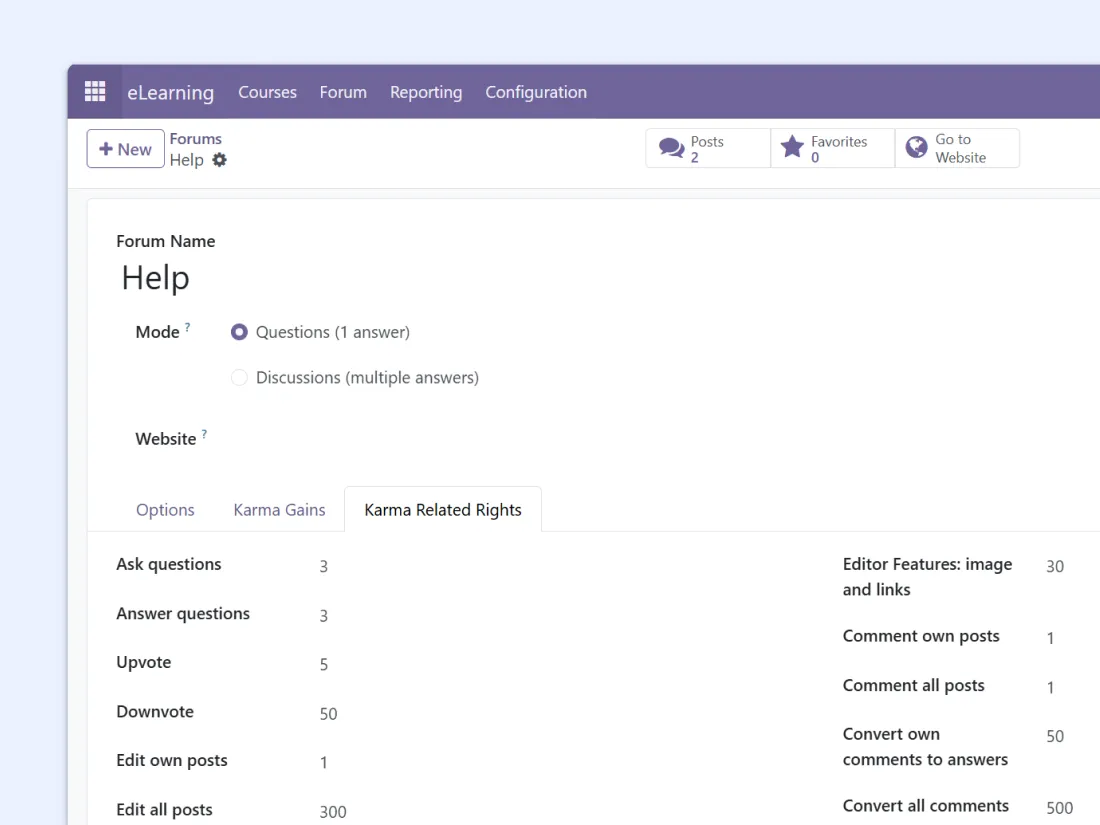
Task: Switch to the Karma Gains tab
Action: [279, 510]
